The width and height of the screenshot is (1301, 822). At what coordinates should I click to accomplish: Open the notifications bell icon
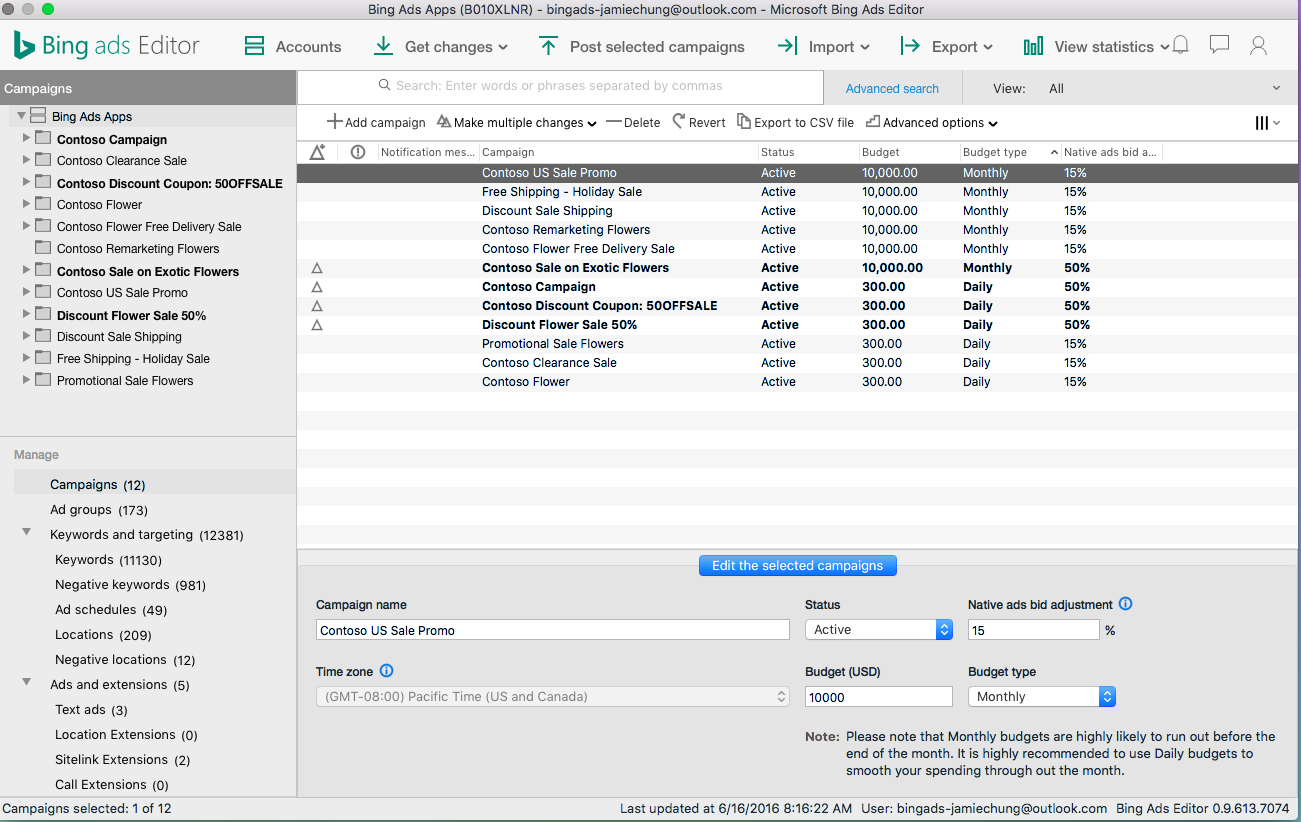click(x=1180, y=45)
